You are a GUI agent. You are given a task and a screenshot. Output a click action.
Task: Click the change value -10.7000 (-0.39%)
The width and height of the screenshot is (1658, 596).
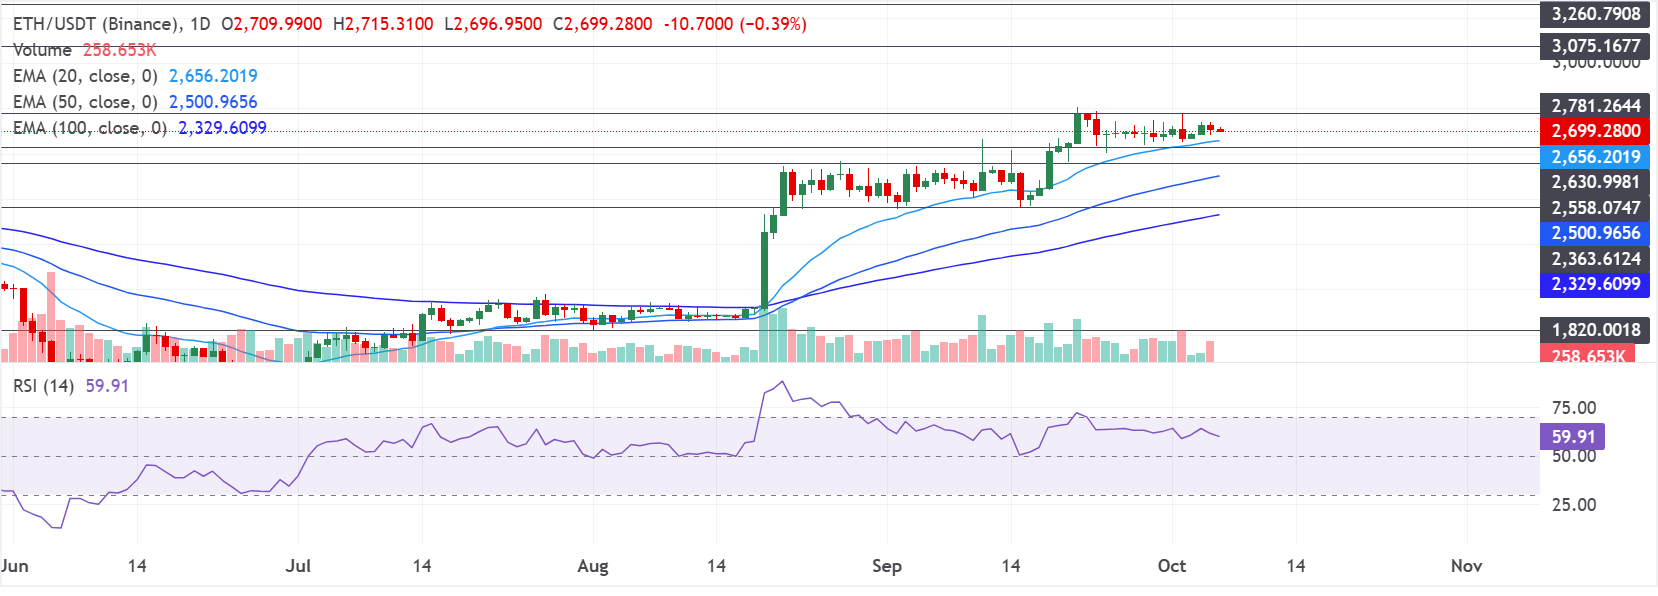735,23
